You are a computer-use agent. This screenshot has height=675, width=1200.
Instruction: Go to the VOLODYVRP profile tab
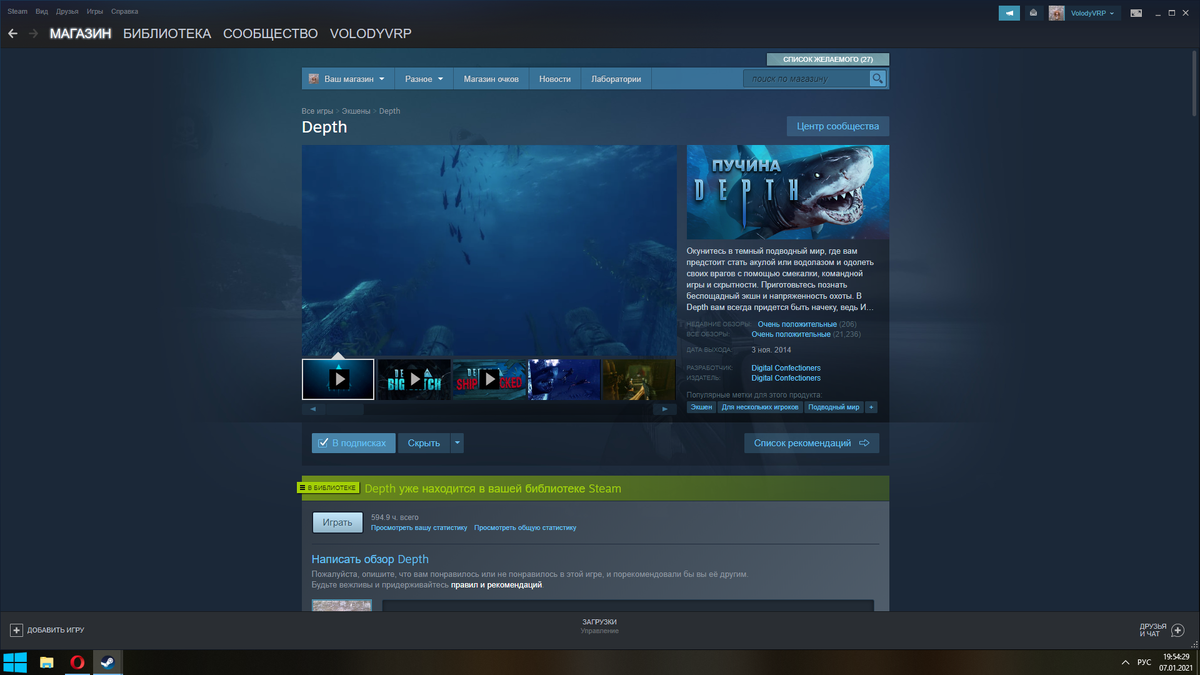370,33
